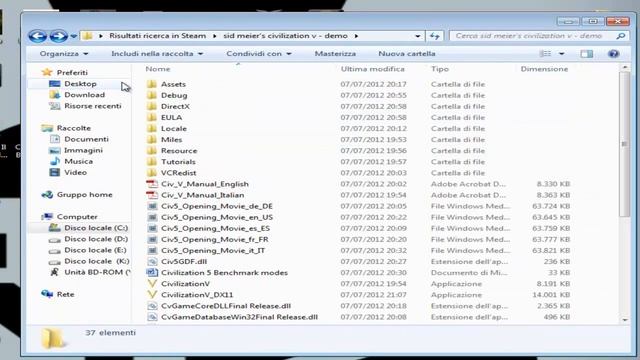The width and height of the screenshot is (640, 360).
Task: Select CvGameCoreDLLFinal Release.dll file
Action: click(x=226, y=306)
